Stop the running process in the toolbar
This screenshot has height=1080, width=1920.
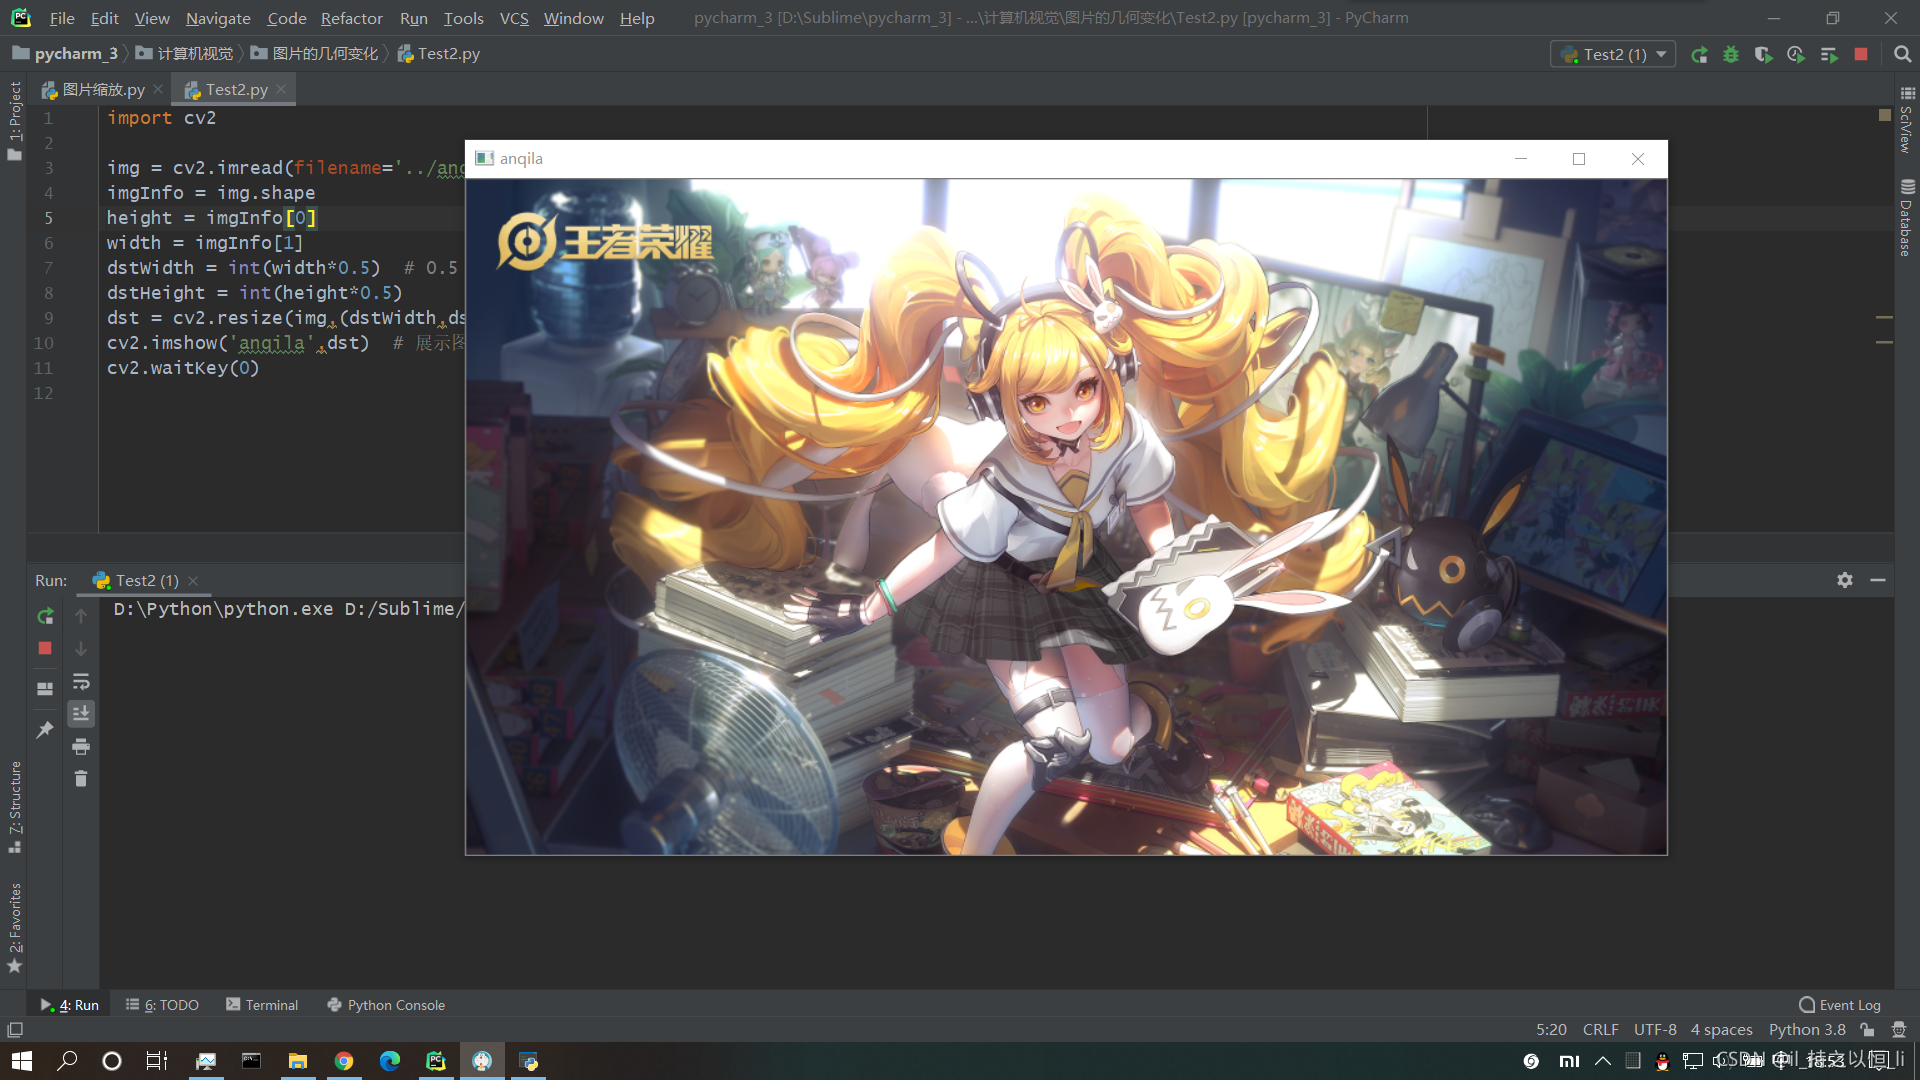pyautogui.click(x=1861, y=54)
